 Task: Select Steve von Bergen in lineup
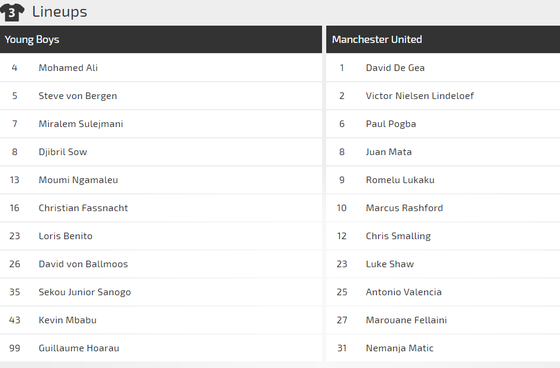coord(78,96)
